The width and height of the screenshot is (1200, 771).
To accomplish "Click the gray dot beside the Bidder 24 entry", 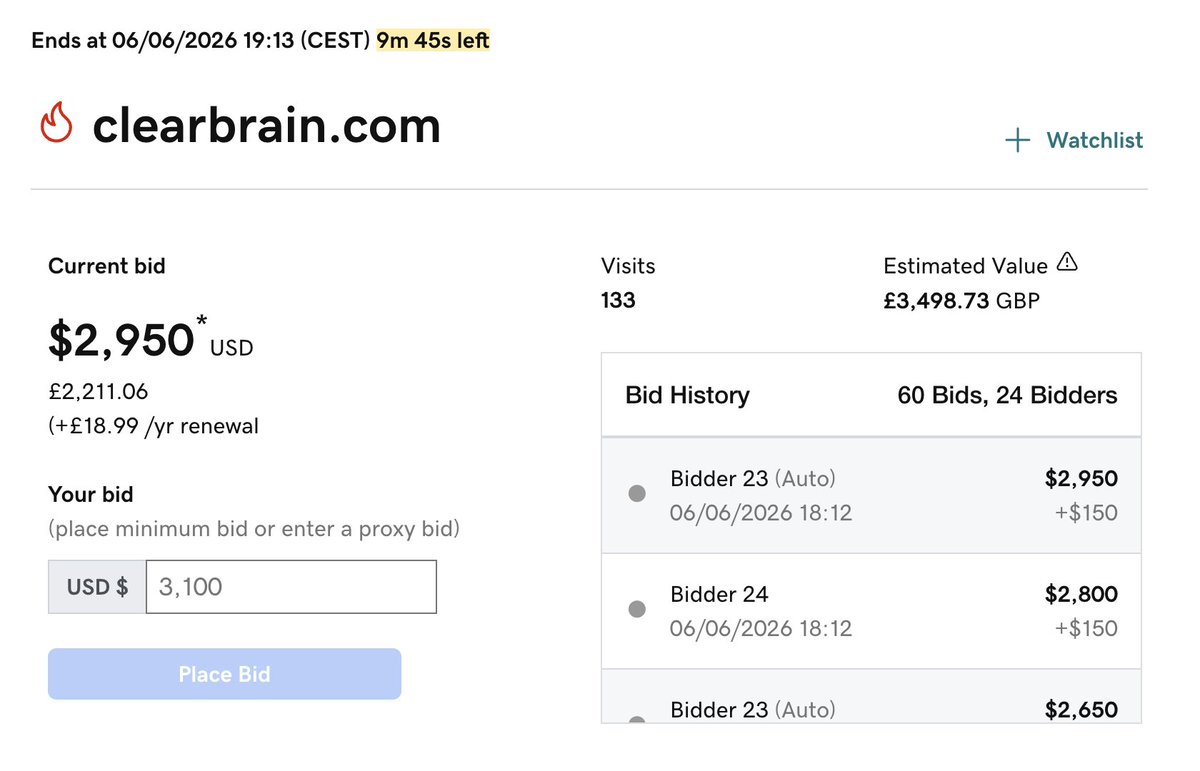I will [636, 609].
